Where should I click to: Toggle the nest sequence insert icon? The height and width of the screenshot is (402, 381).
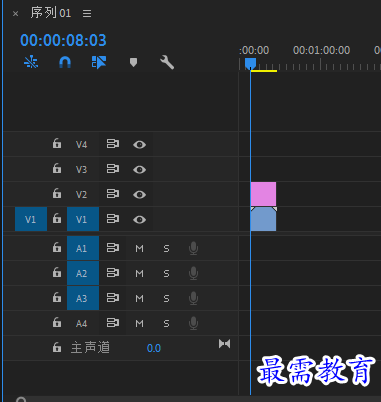click(x=31, y=62)
